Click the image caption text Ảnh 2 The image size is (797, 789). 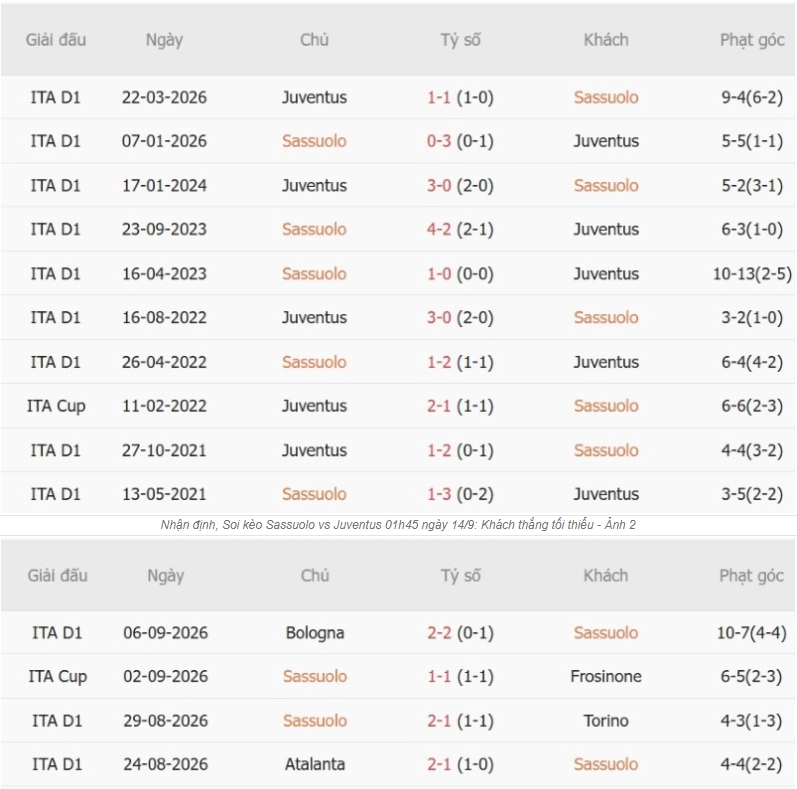pyautogui.click(x=620, y=525)
